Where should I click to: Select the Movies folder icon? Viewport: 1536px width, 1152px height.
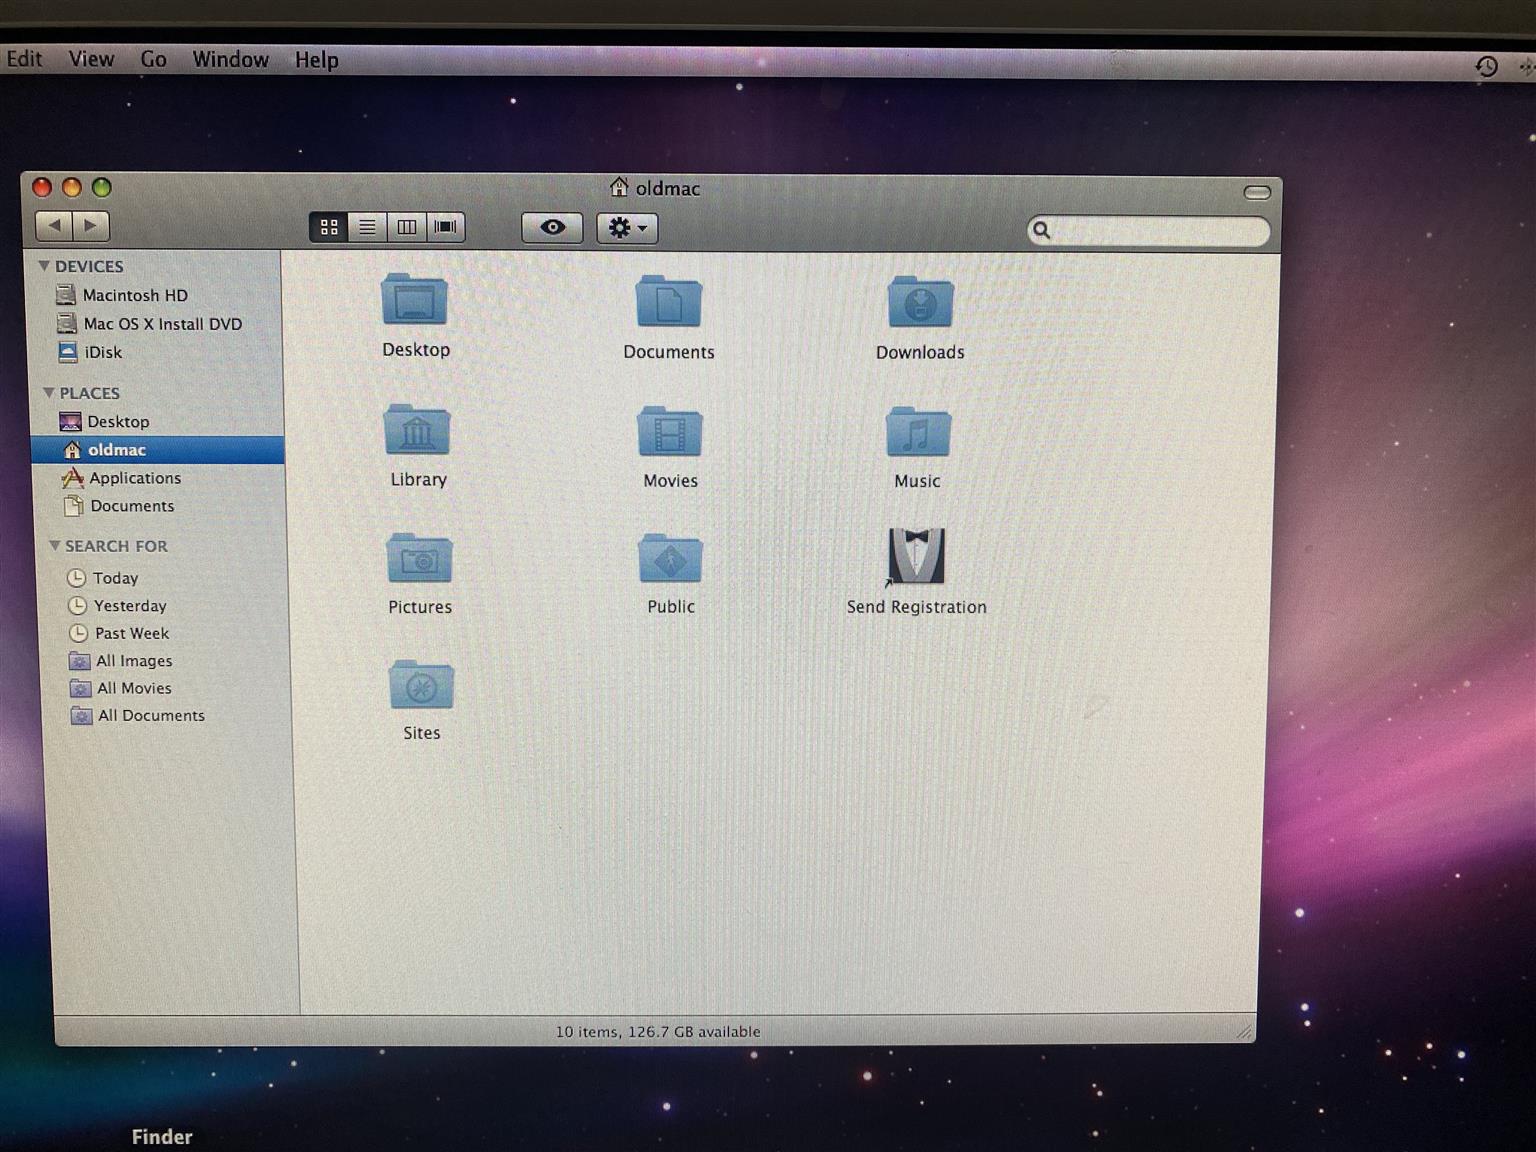pyautogui.click(x=670, y=433)
